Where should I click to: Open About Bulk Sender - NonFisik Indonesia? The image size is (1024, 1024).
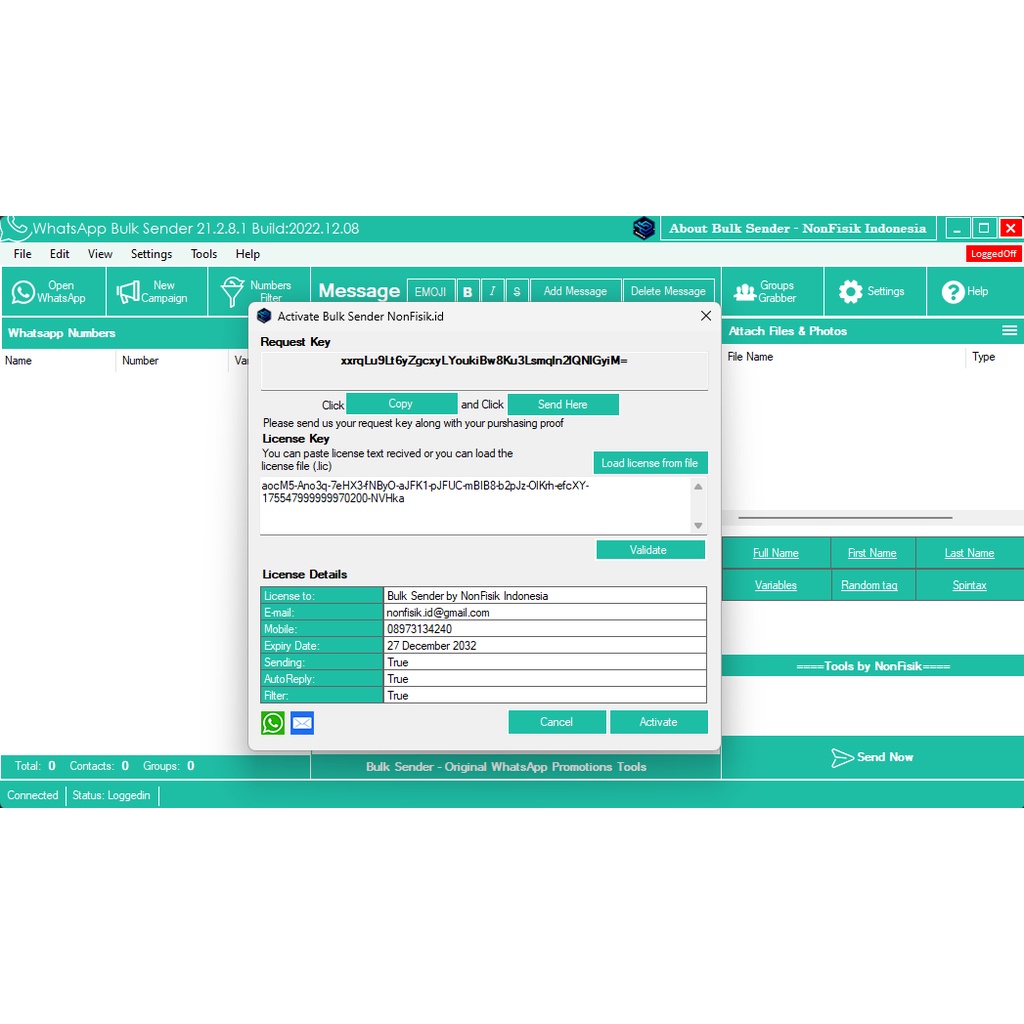797,229
